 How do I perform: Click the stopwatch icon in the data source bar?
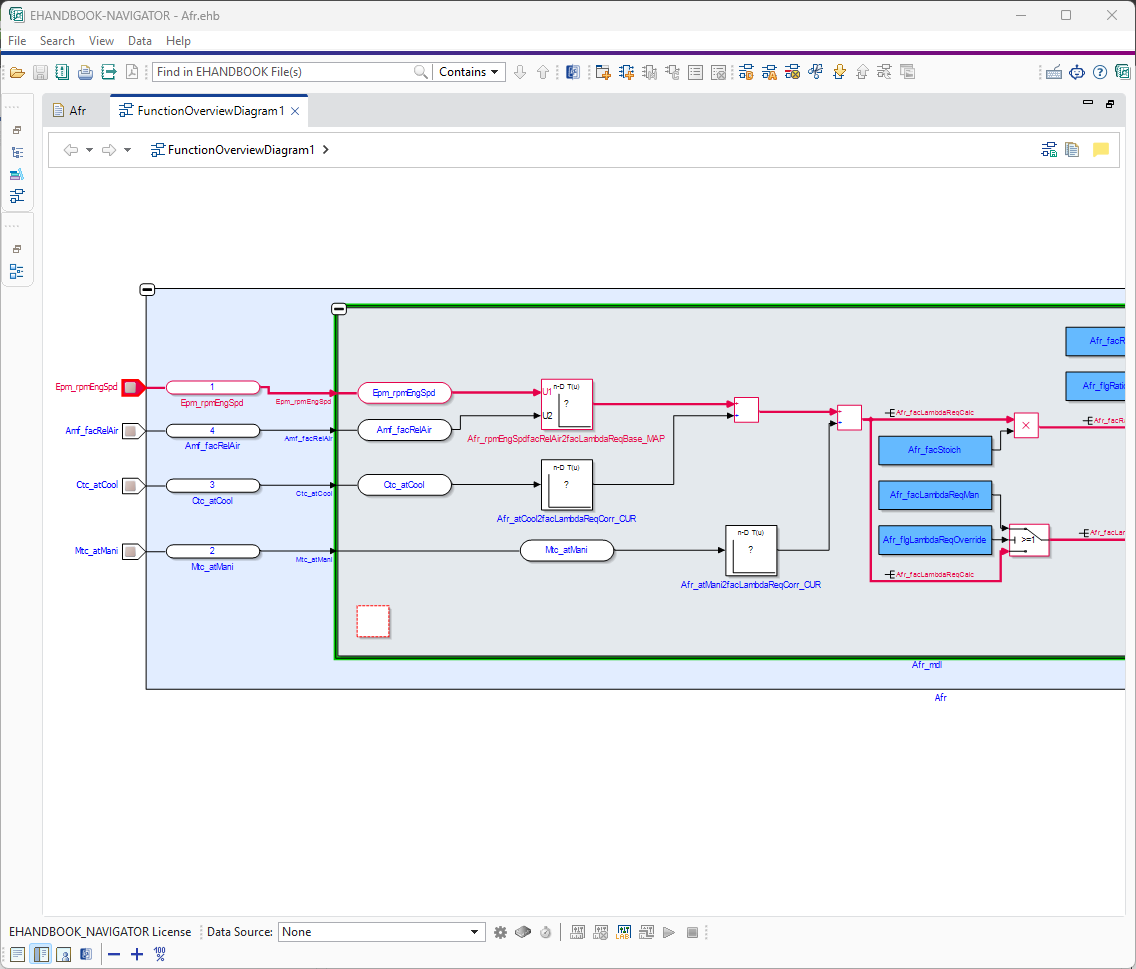pyautogui.click(x=546, y=933)
